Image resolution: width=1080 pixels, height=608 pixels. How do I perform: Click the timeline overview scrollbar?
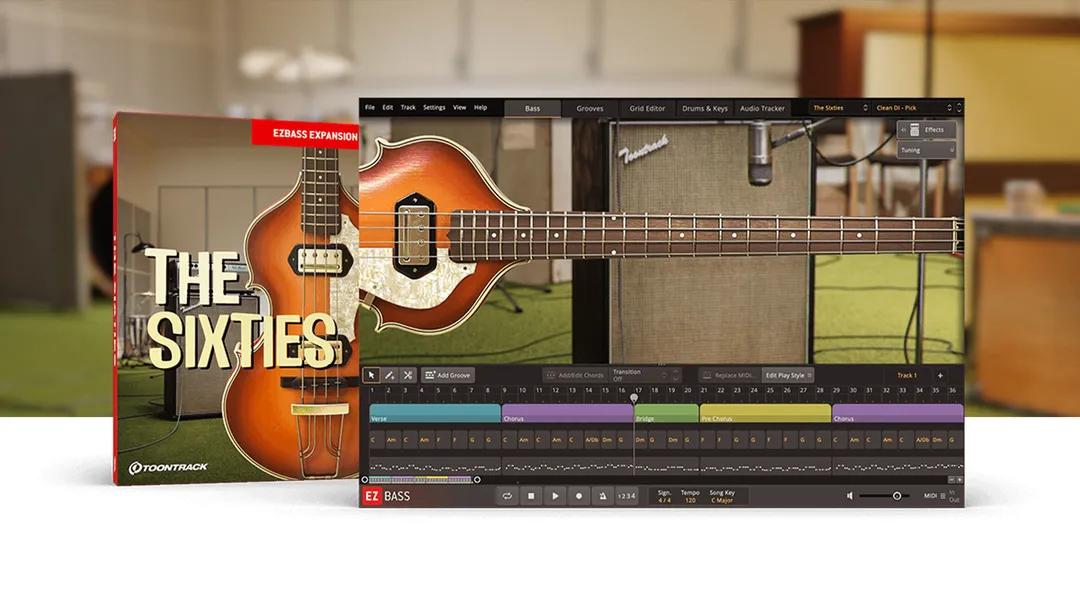(x=421, y=479)
